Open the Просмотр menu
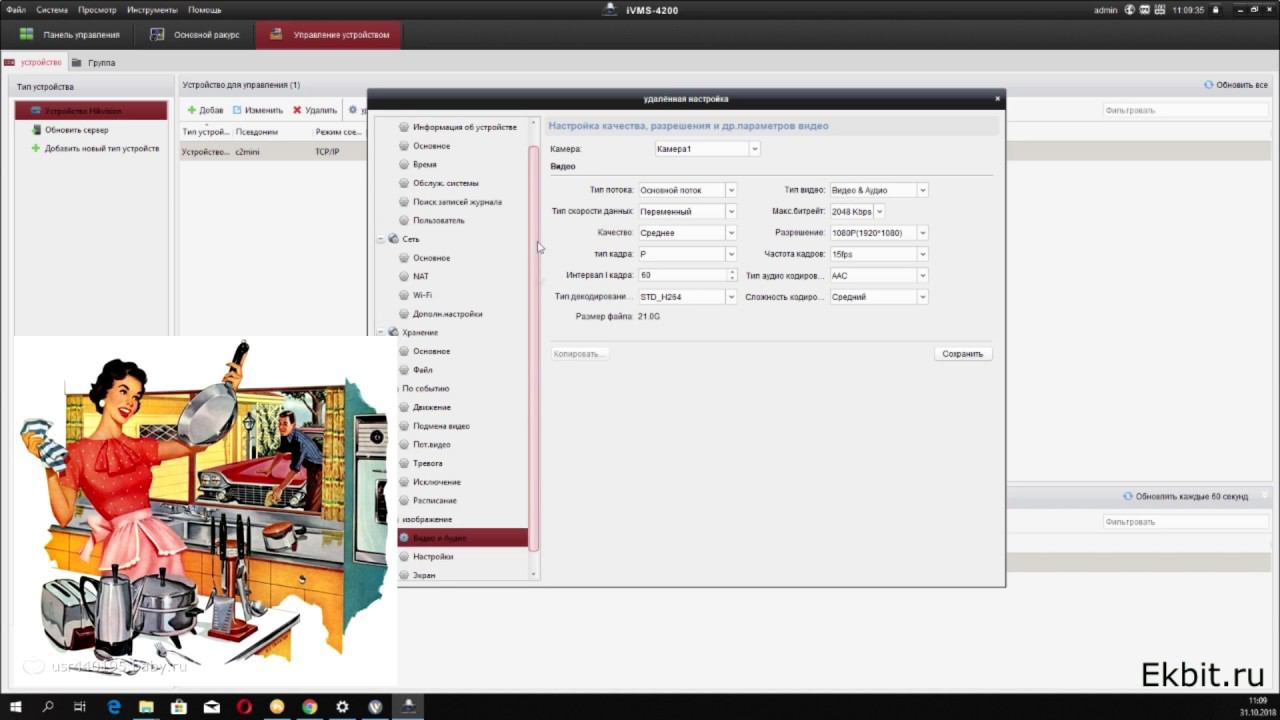1280x720 pixels. (x=97, y=9)
